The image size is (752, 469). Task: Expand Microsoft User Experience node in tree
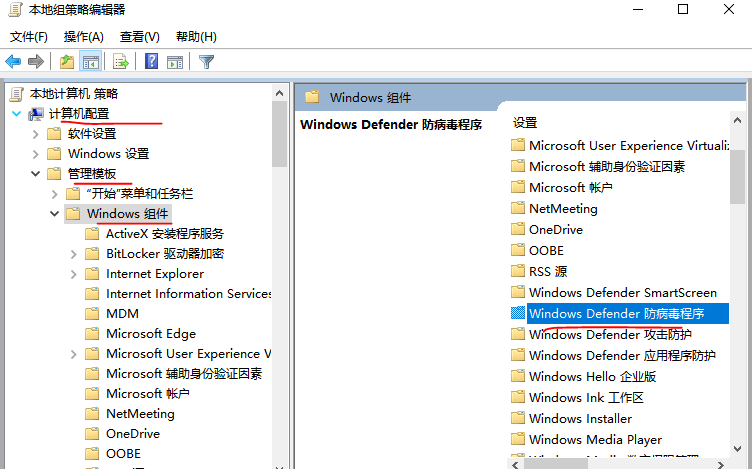pos(73,354)
